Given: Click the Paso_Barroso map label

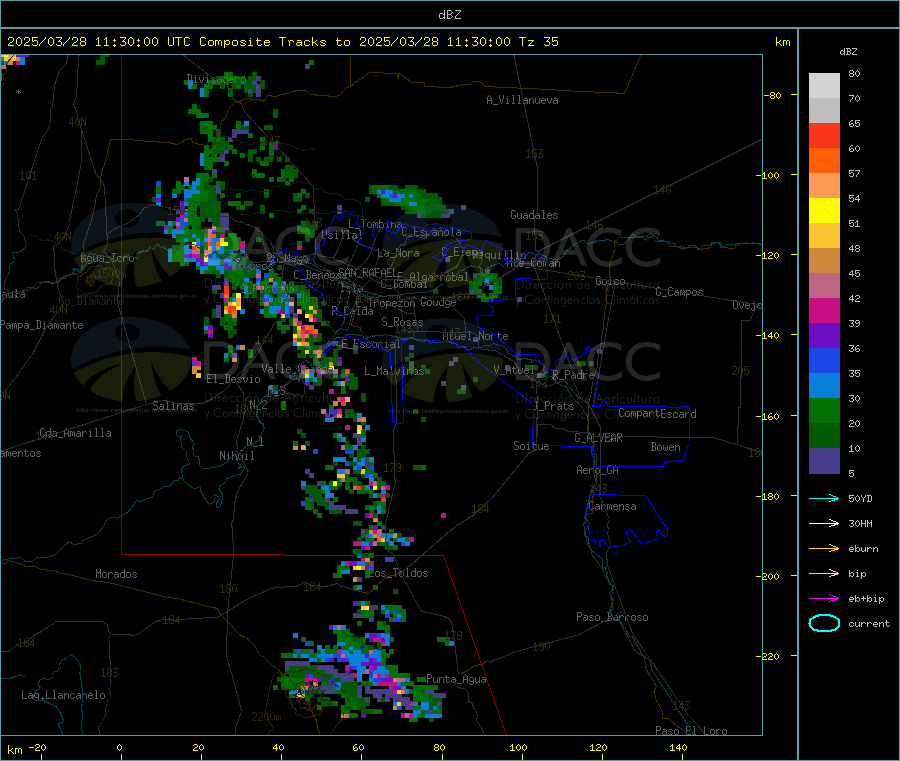Looking at the screenshot, I should point(612,617).
